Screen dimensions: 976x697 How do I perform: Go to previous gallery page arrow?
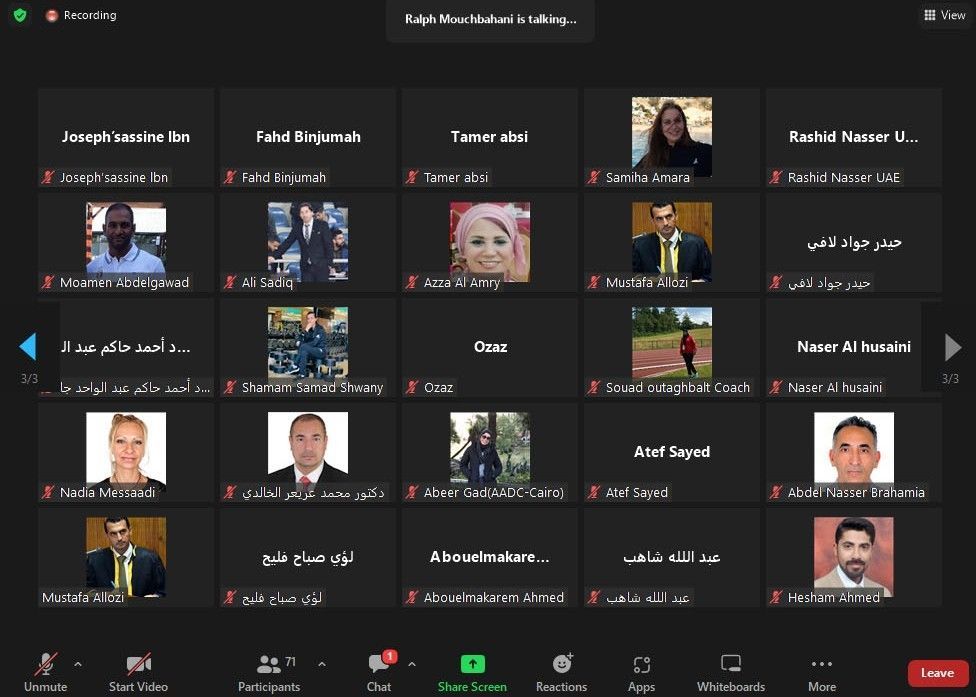point(28,347)
